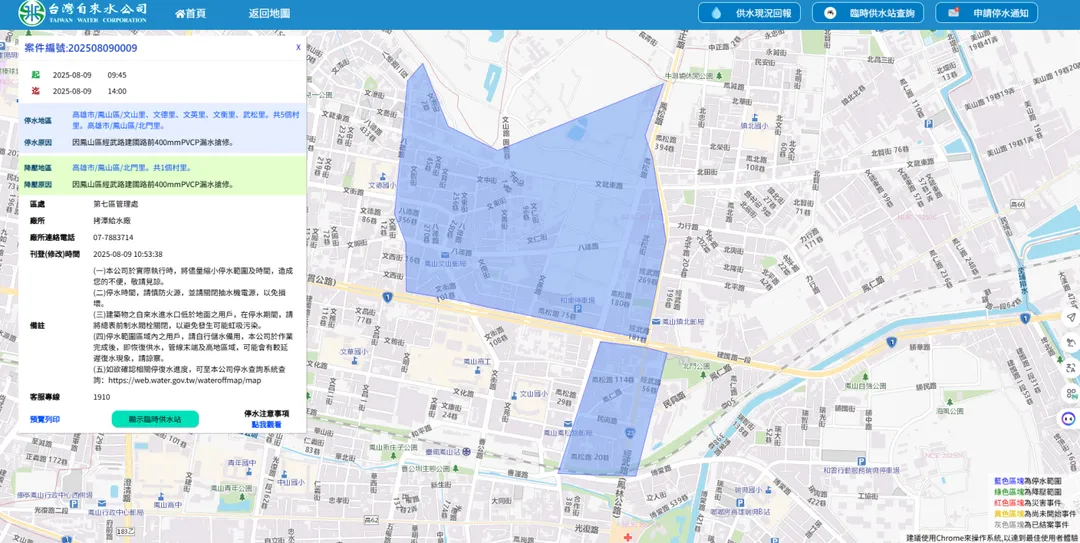Select the plant phone number 07-7883714
Image resolution: width=1080 pixels, height=543 pixels.
(x=113, y=237)
